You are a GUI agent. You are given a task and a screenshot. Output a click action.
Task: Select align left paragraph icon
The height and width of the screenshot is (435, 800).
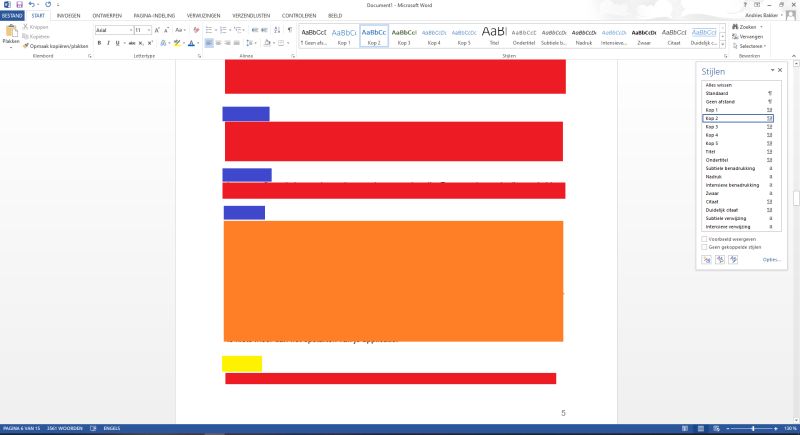(209, 43)
